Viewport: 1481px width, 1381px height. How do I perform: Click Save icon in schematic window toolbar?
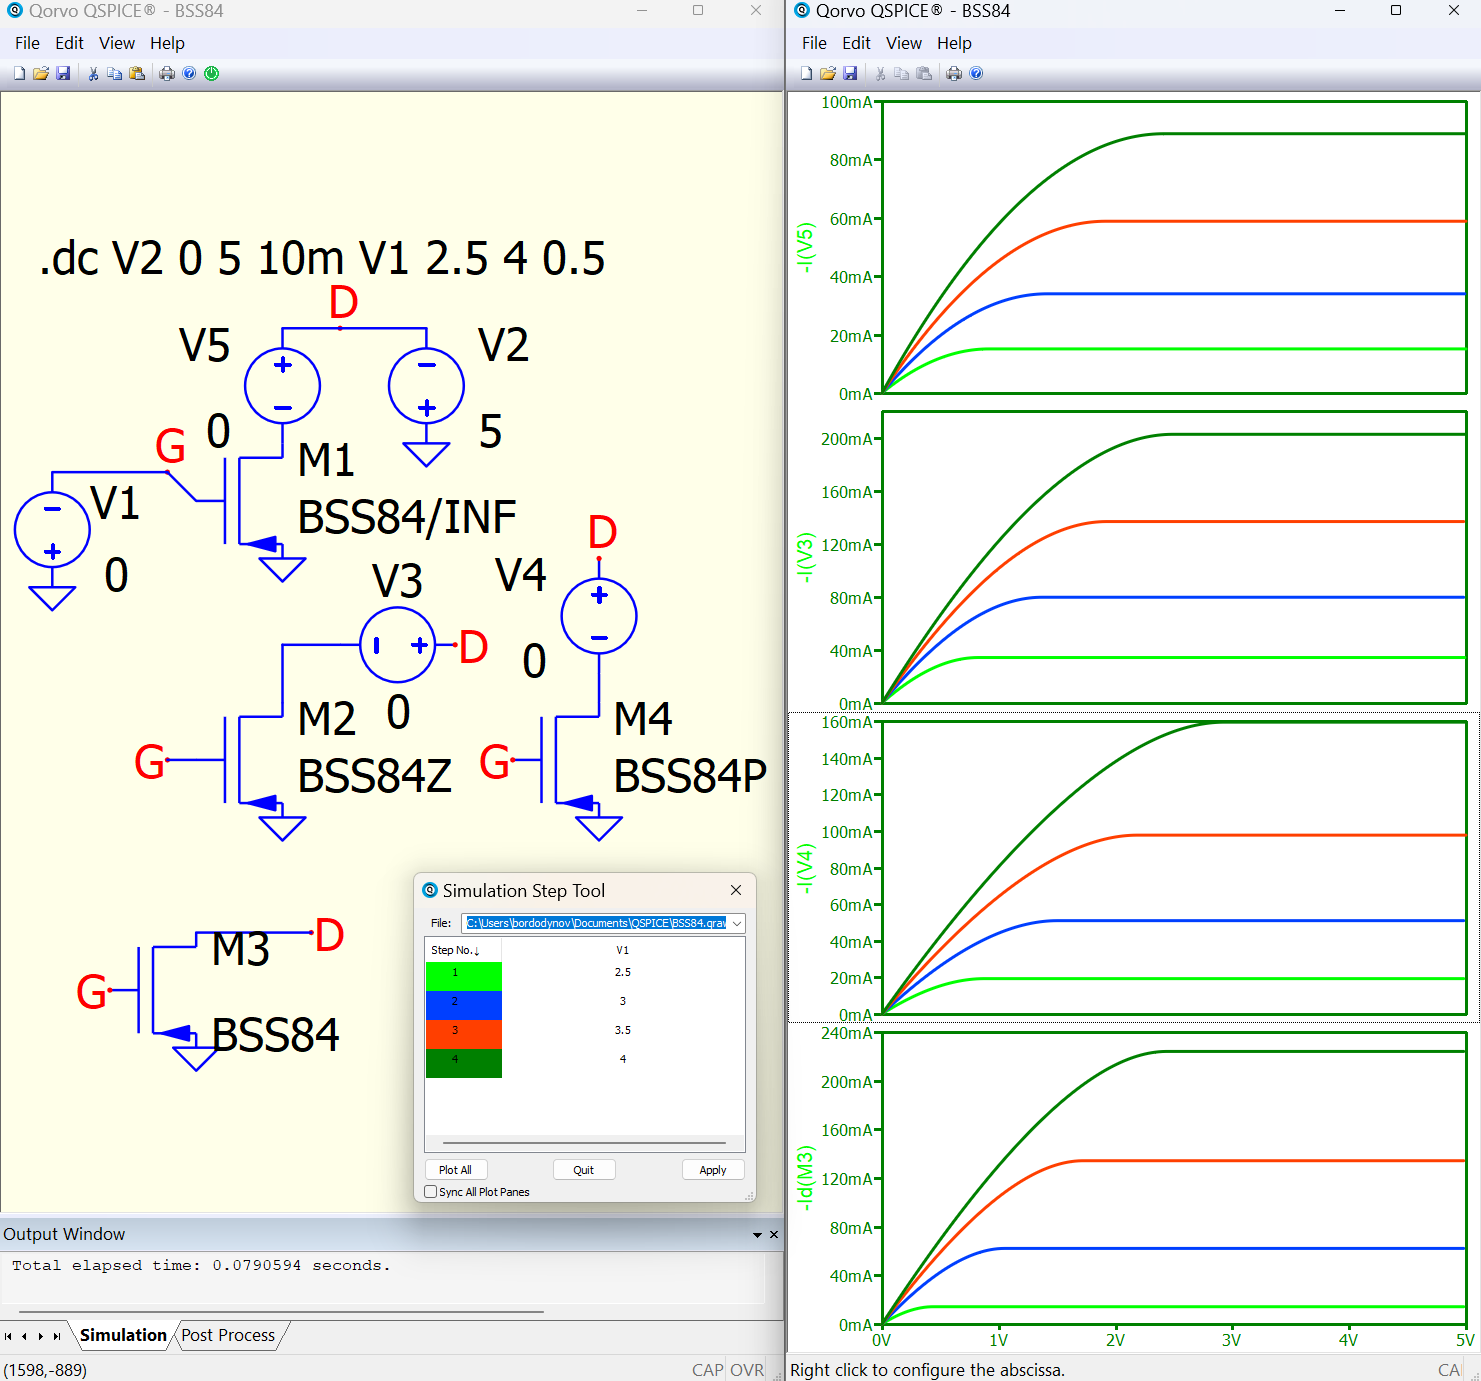63,73
